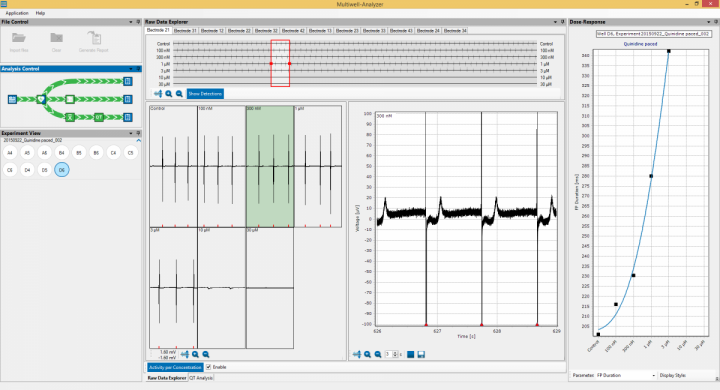Click the bottom branch result node
Viewport: 720px width, 390px height.
(x=128, y=117)
